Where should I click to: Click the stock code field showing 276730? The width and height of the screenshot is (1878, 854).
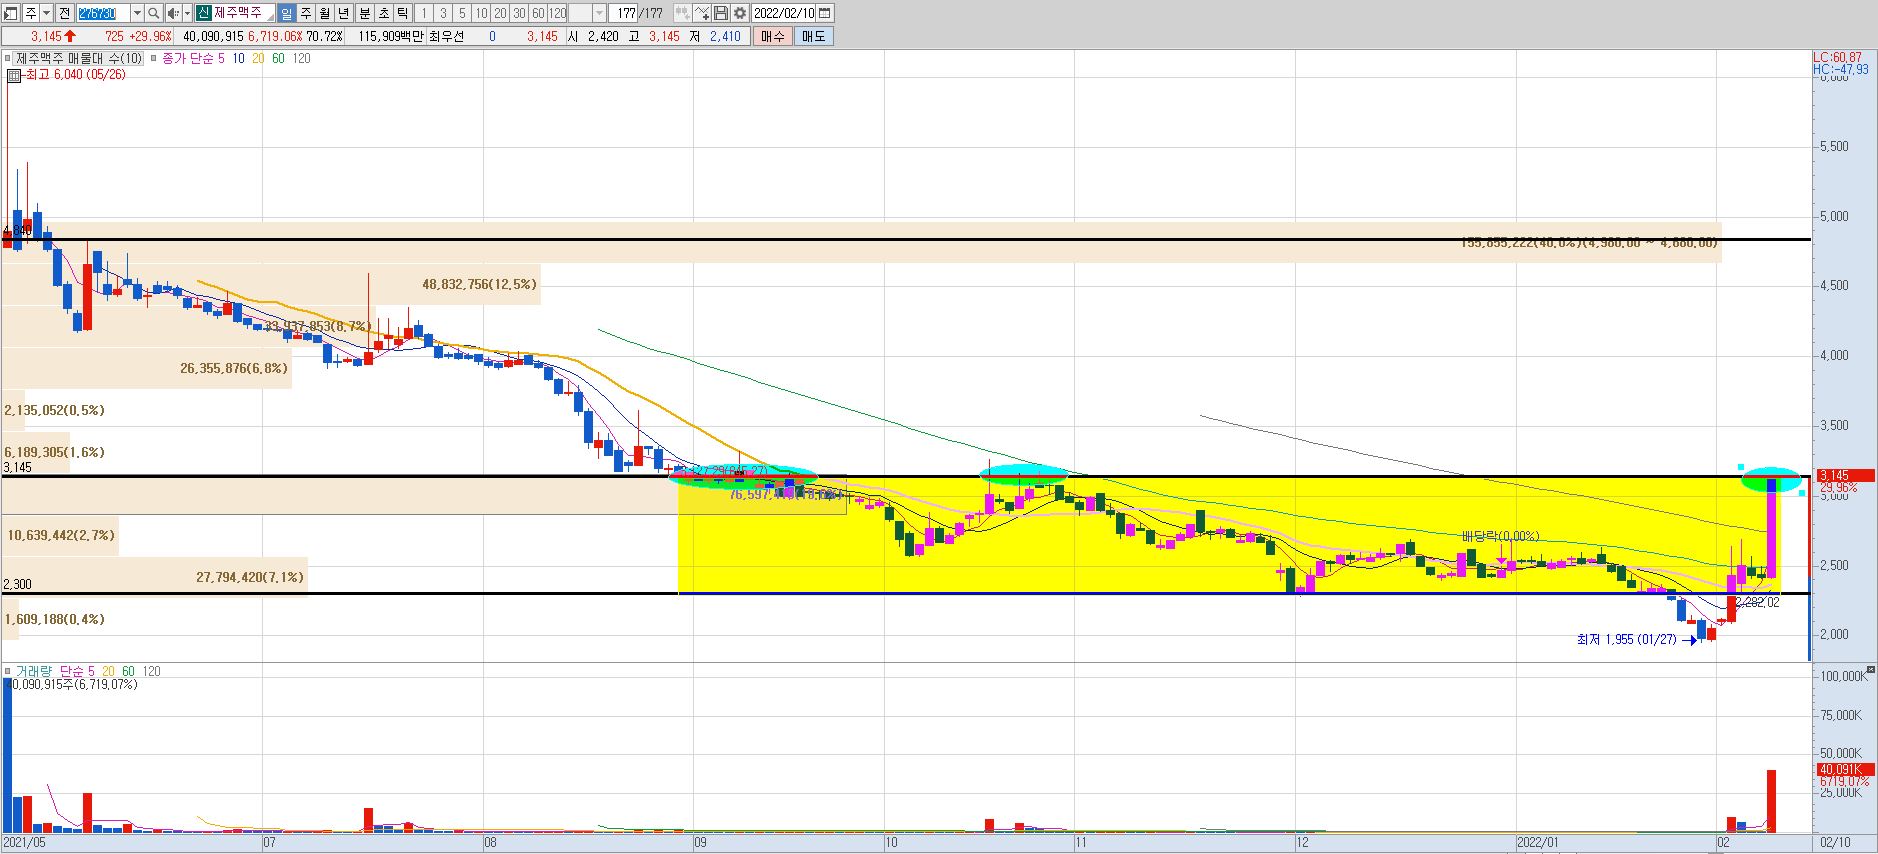pos(103,13)
